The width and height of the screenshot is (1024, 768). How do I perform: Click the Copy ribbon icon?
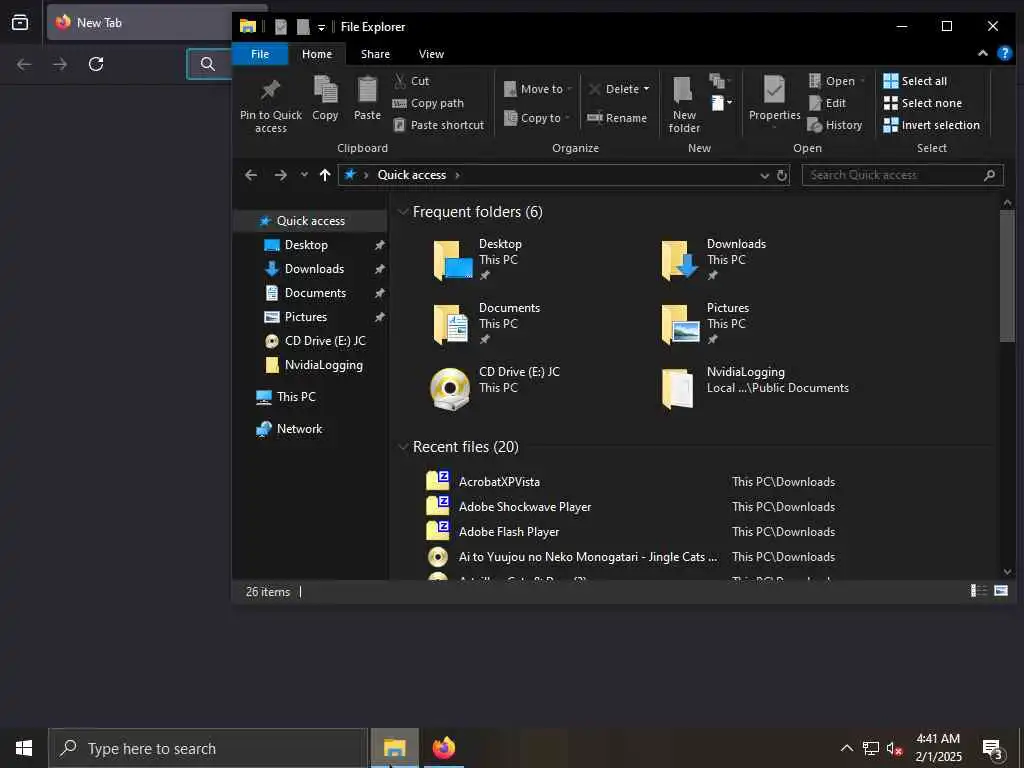[325, 90]
